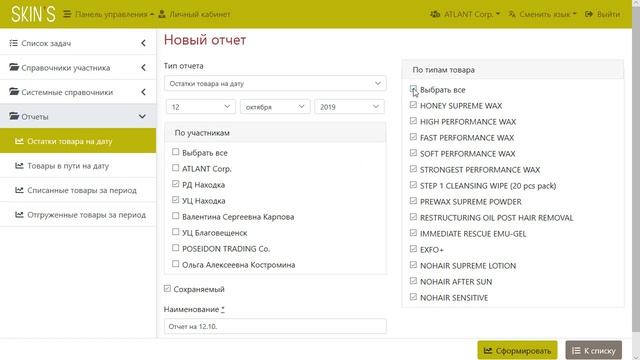Uncheck FAST PERFORMANCE WAX
Screen dimensions: 640x360
(413, 137)
